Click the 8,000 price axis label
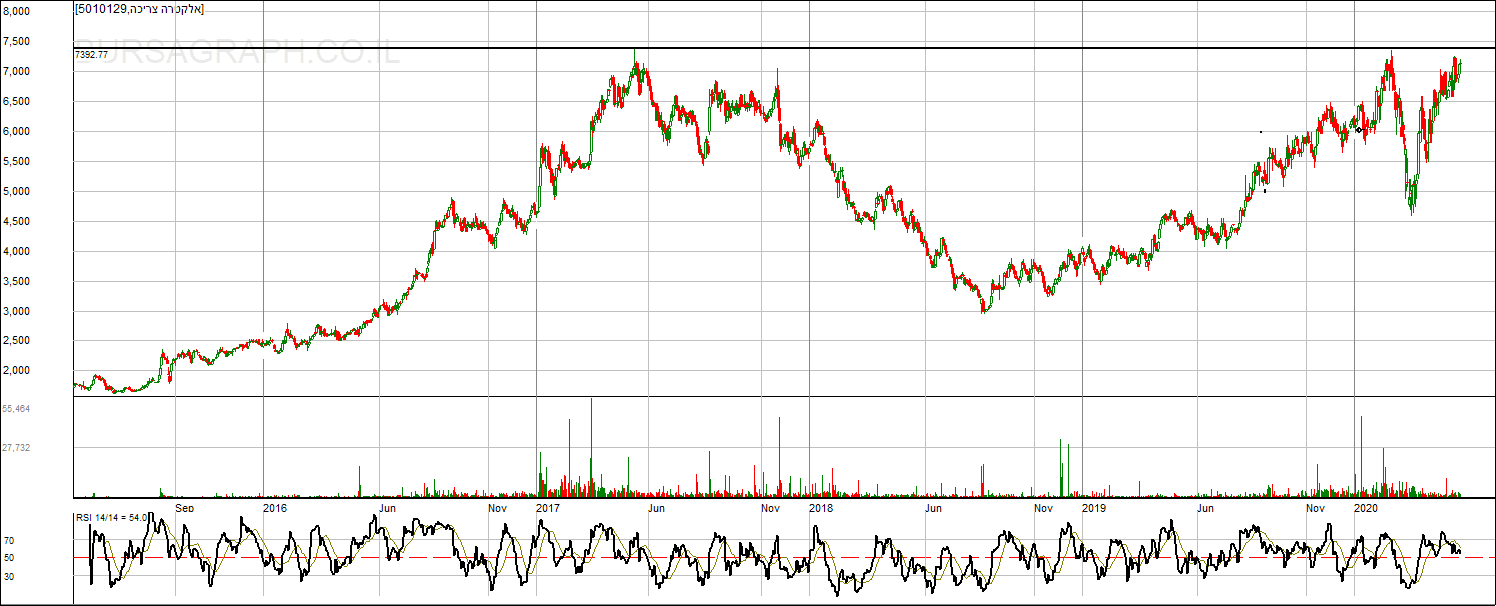 (x=15, y=11)
